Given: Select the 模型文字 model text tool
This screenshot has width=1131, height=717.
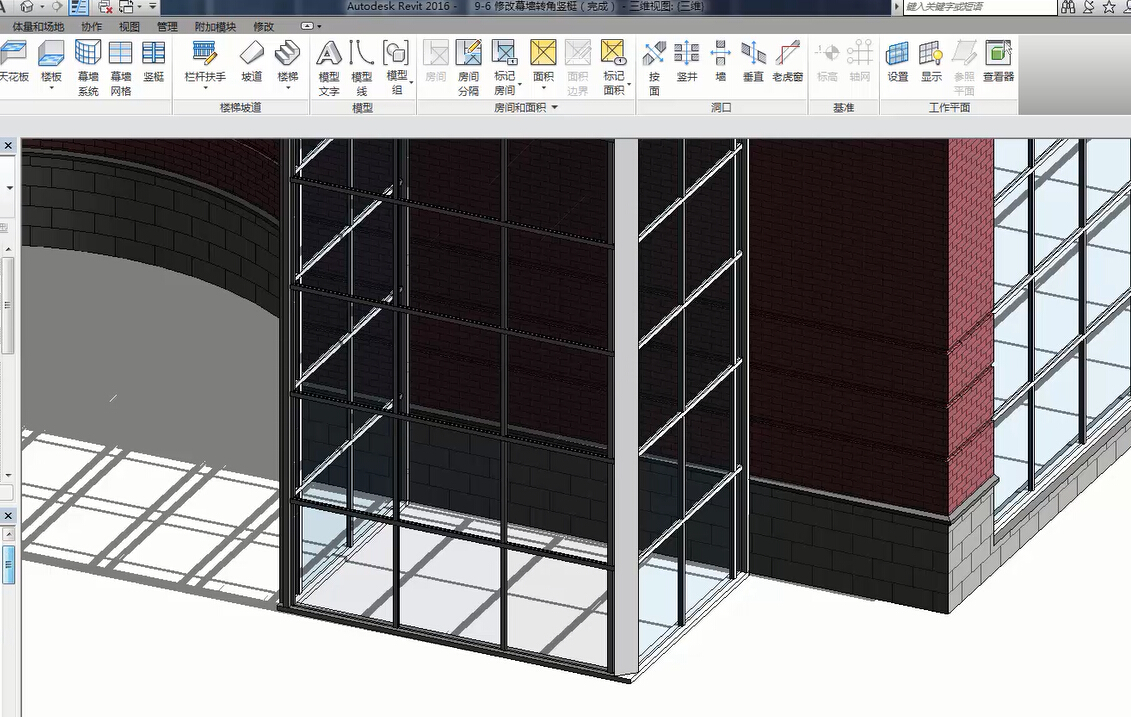Looking at the screenshot, I should [x=329, y=66].
